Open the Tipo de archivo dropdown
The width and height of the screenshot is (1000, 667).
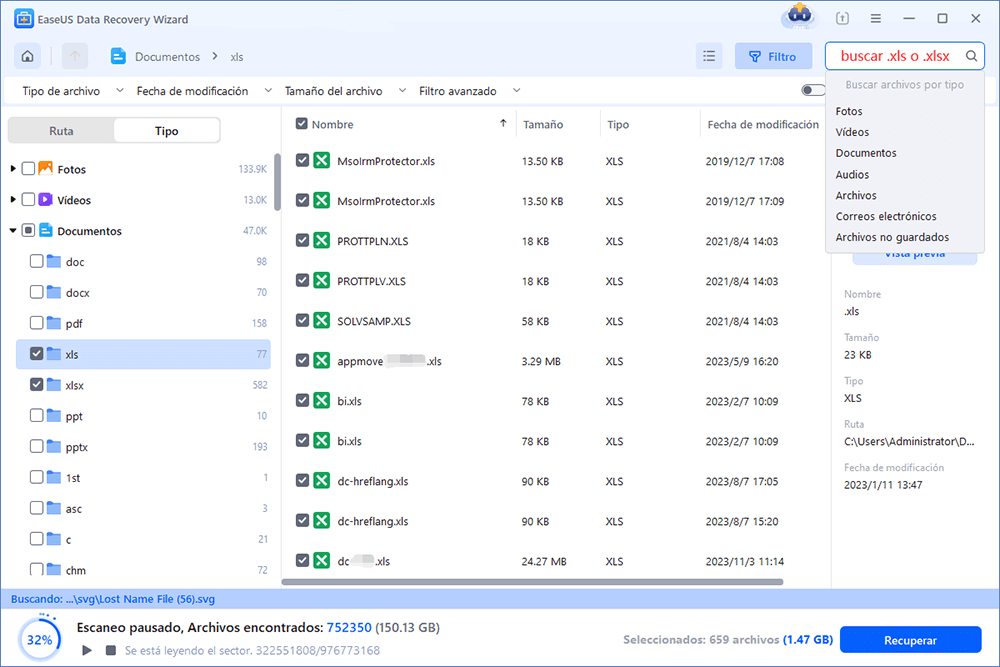(73, 91)
